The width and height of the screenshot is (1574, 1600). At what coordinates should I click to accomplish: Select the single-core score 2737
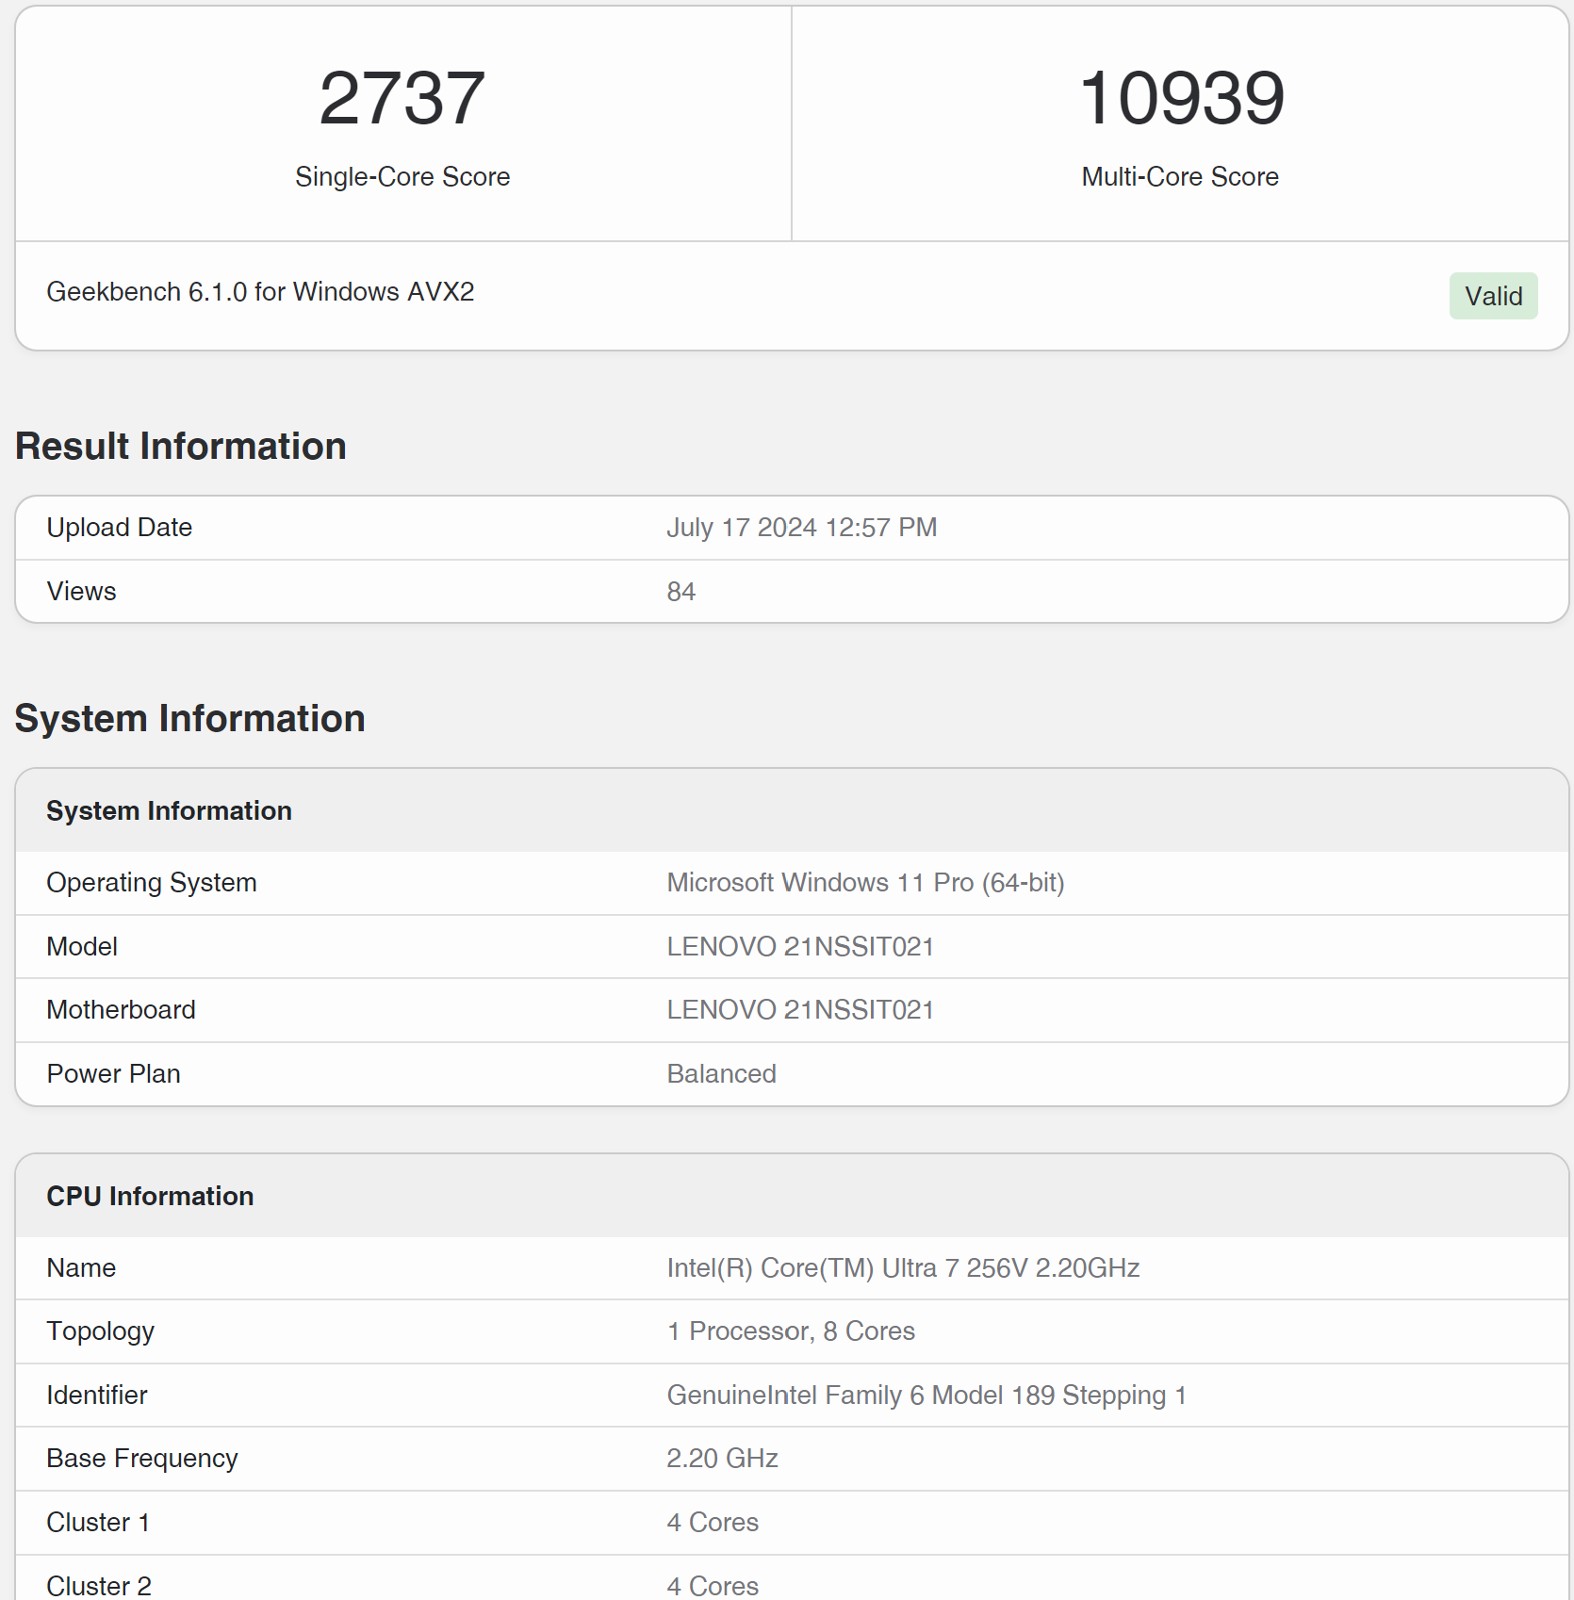coord(402,98)
